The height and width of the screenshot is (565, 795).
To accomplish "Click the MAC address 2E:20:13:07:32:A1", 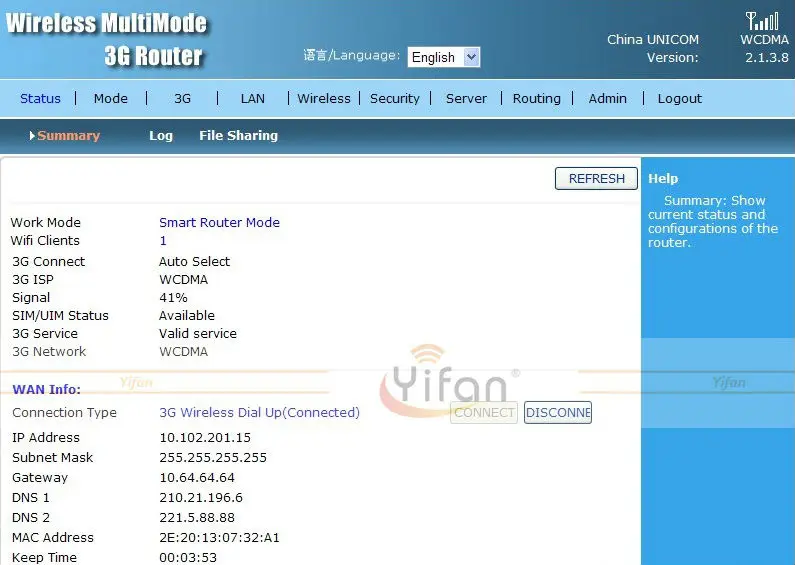I will [219, 538].
